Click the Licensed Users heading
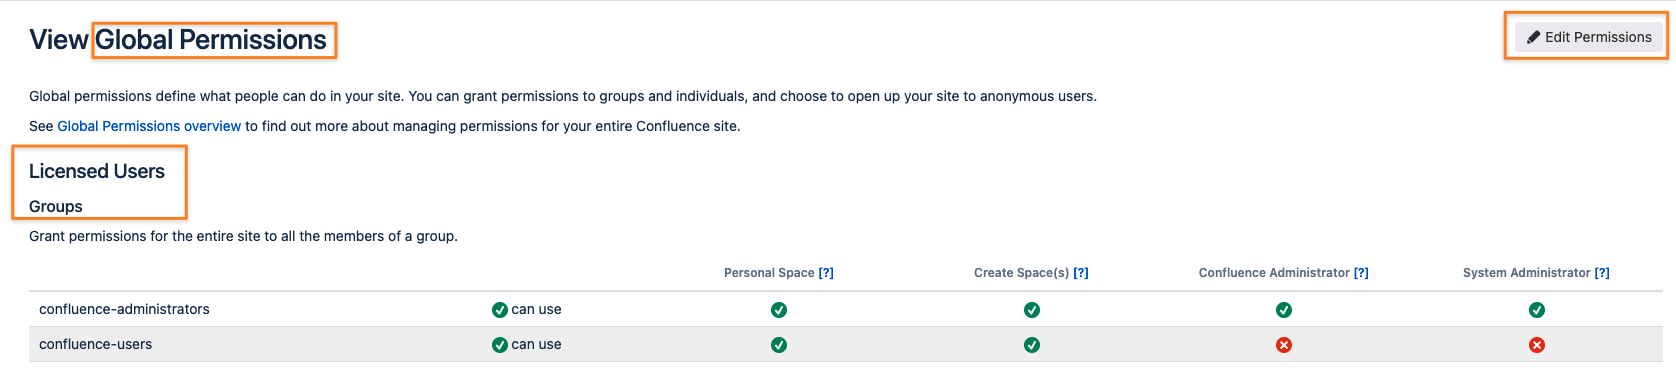The image size is (1676, 392). (x=97, y=171)
